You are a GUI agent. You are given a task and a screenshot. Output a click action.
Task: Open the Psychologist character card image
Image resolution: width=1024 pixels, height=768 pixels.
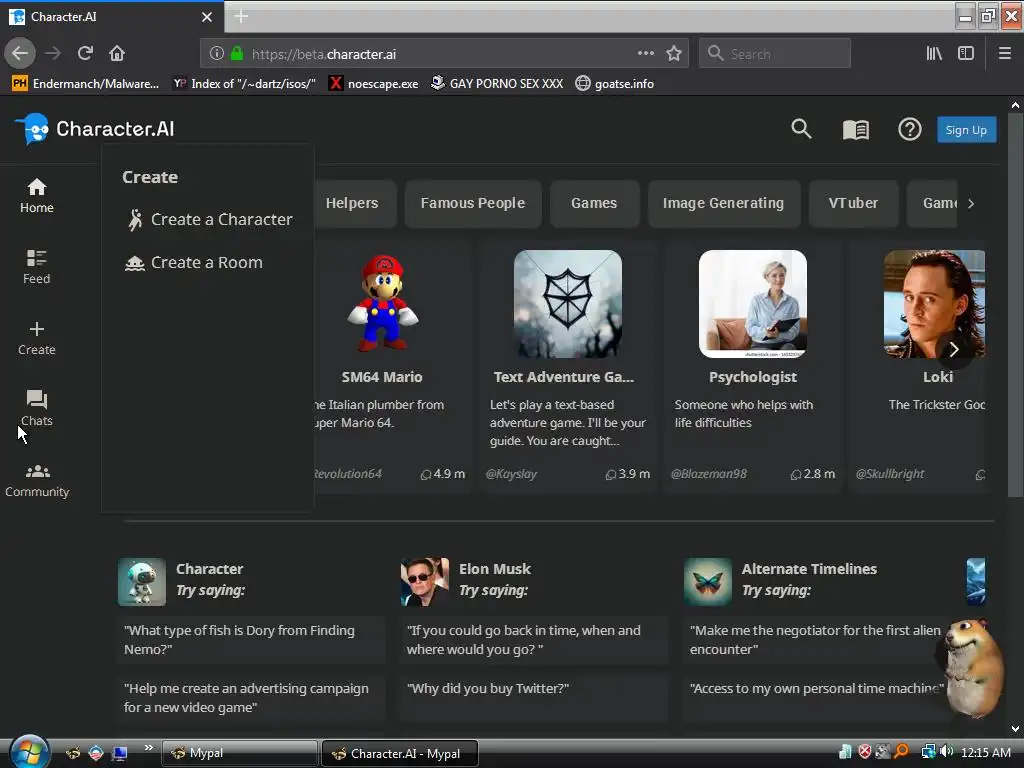[752, 304]
